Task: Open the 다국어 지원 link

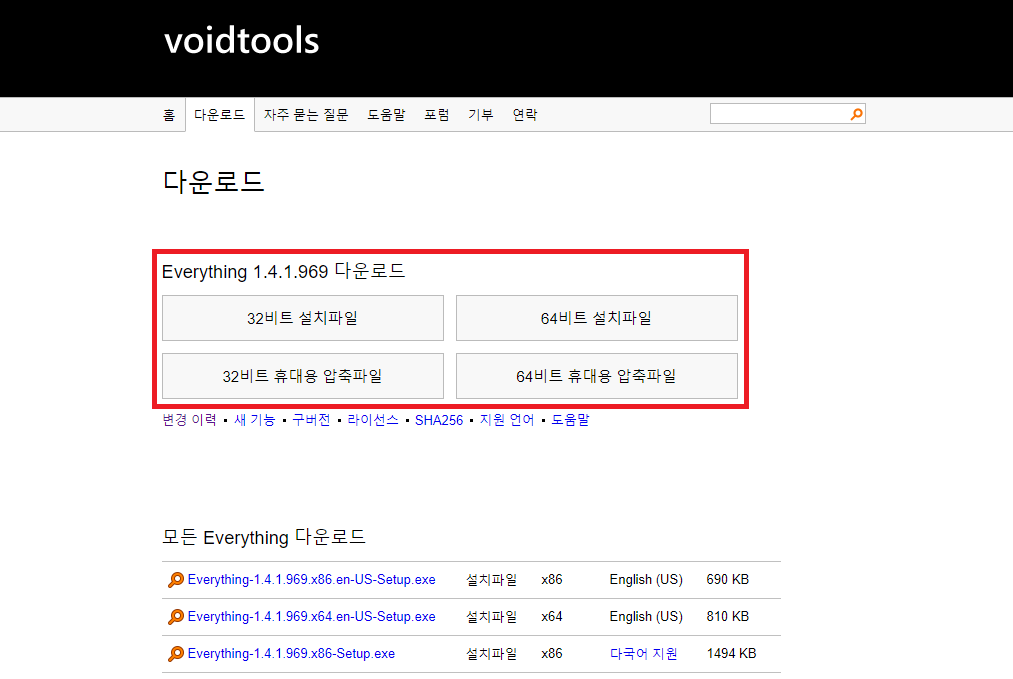Action: pos(643,654)
